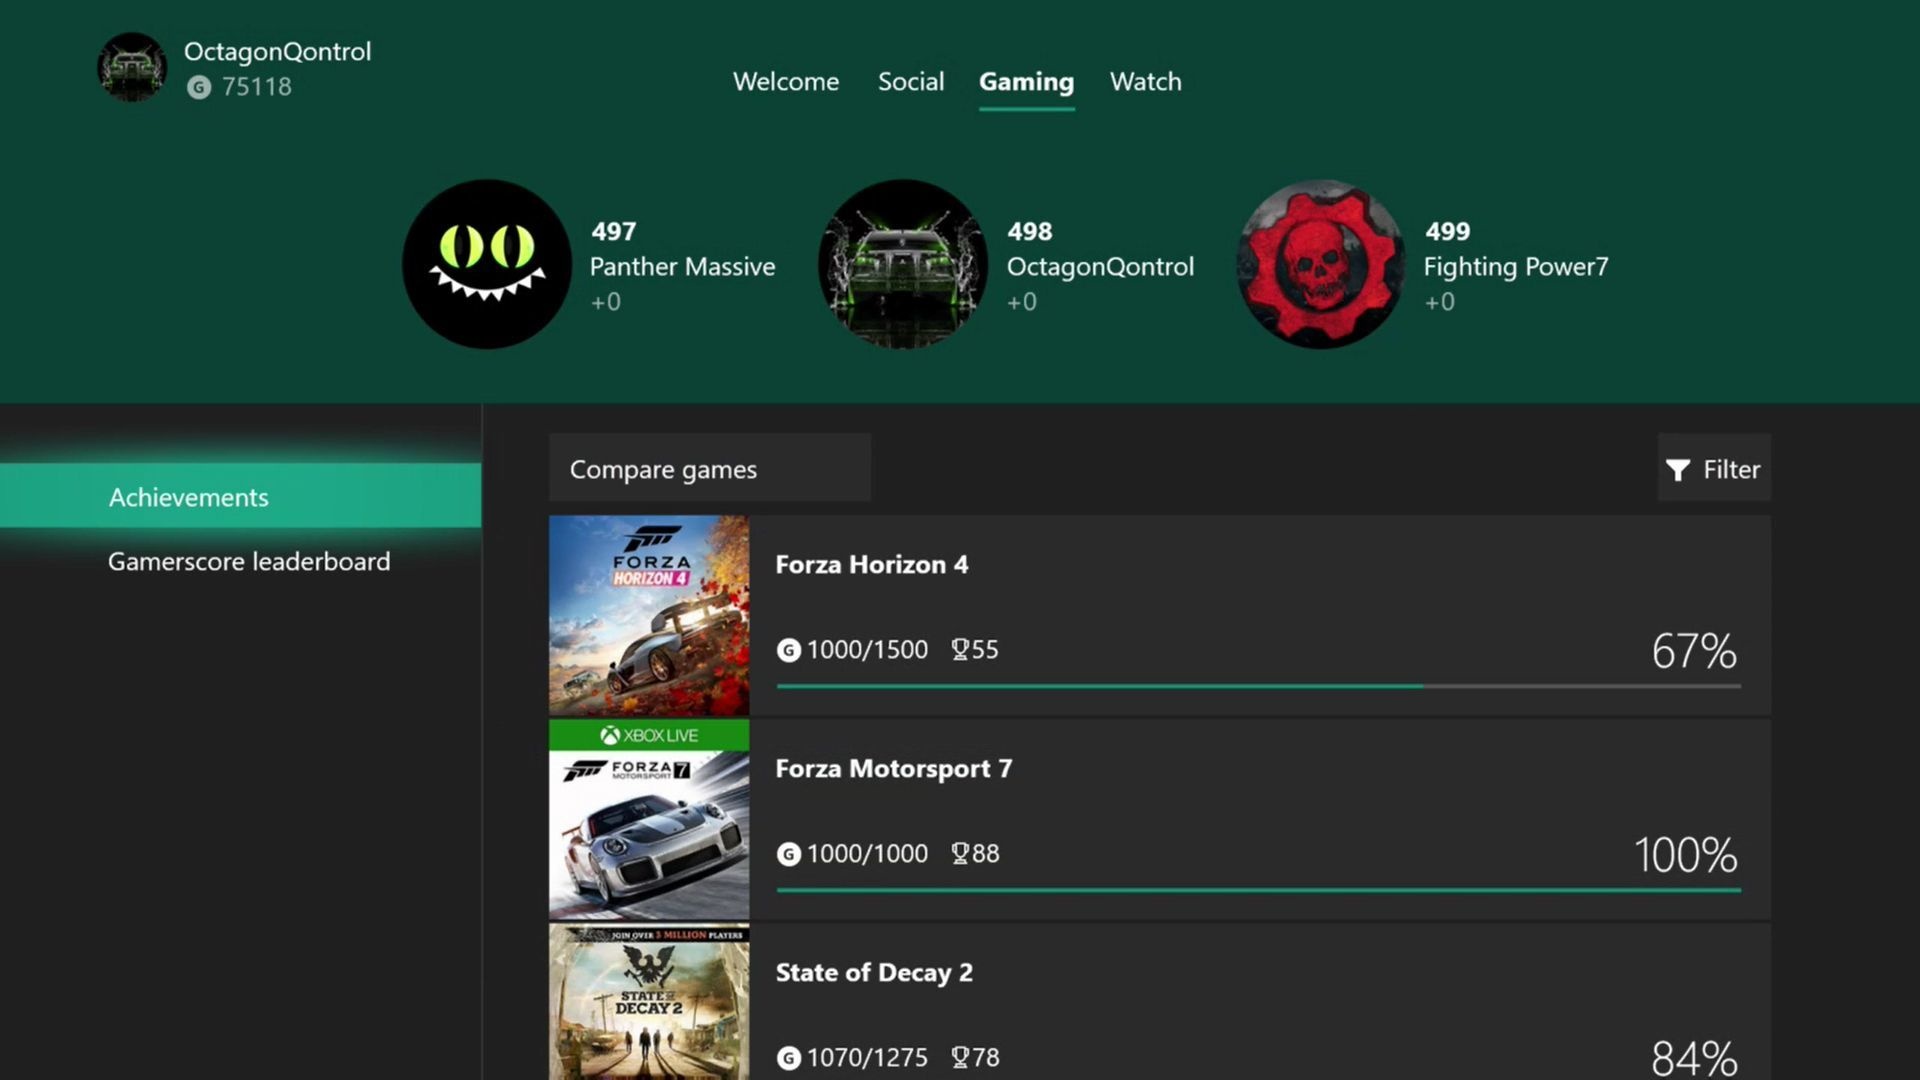
Task: Click the 1070/1275 gamerscore text
Action: coord(868,1058)
